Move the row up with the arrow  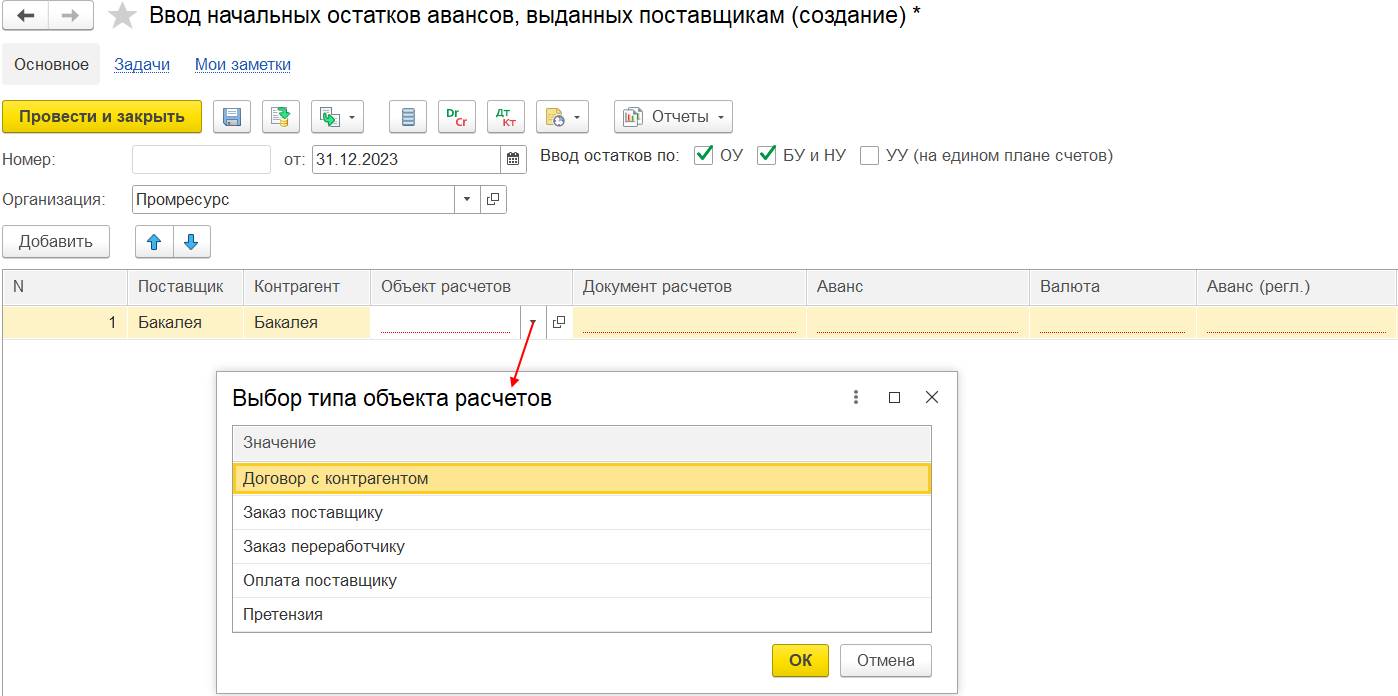tap(154, 242)
